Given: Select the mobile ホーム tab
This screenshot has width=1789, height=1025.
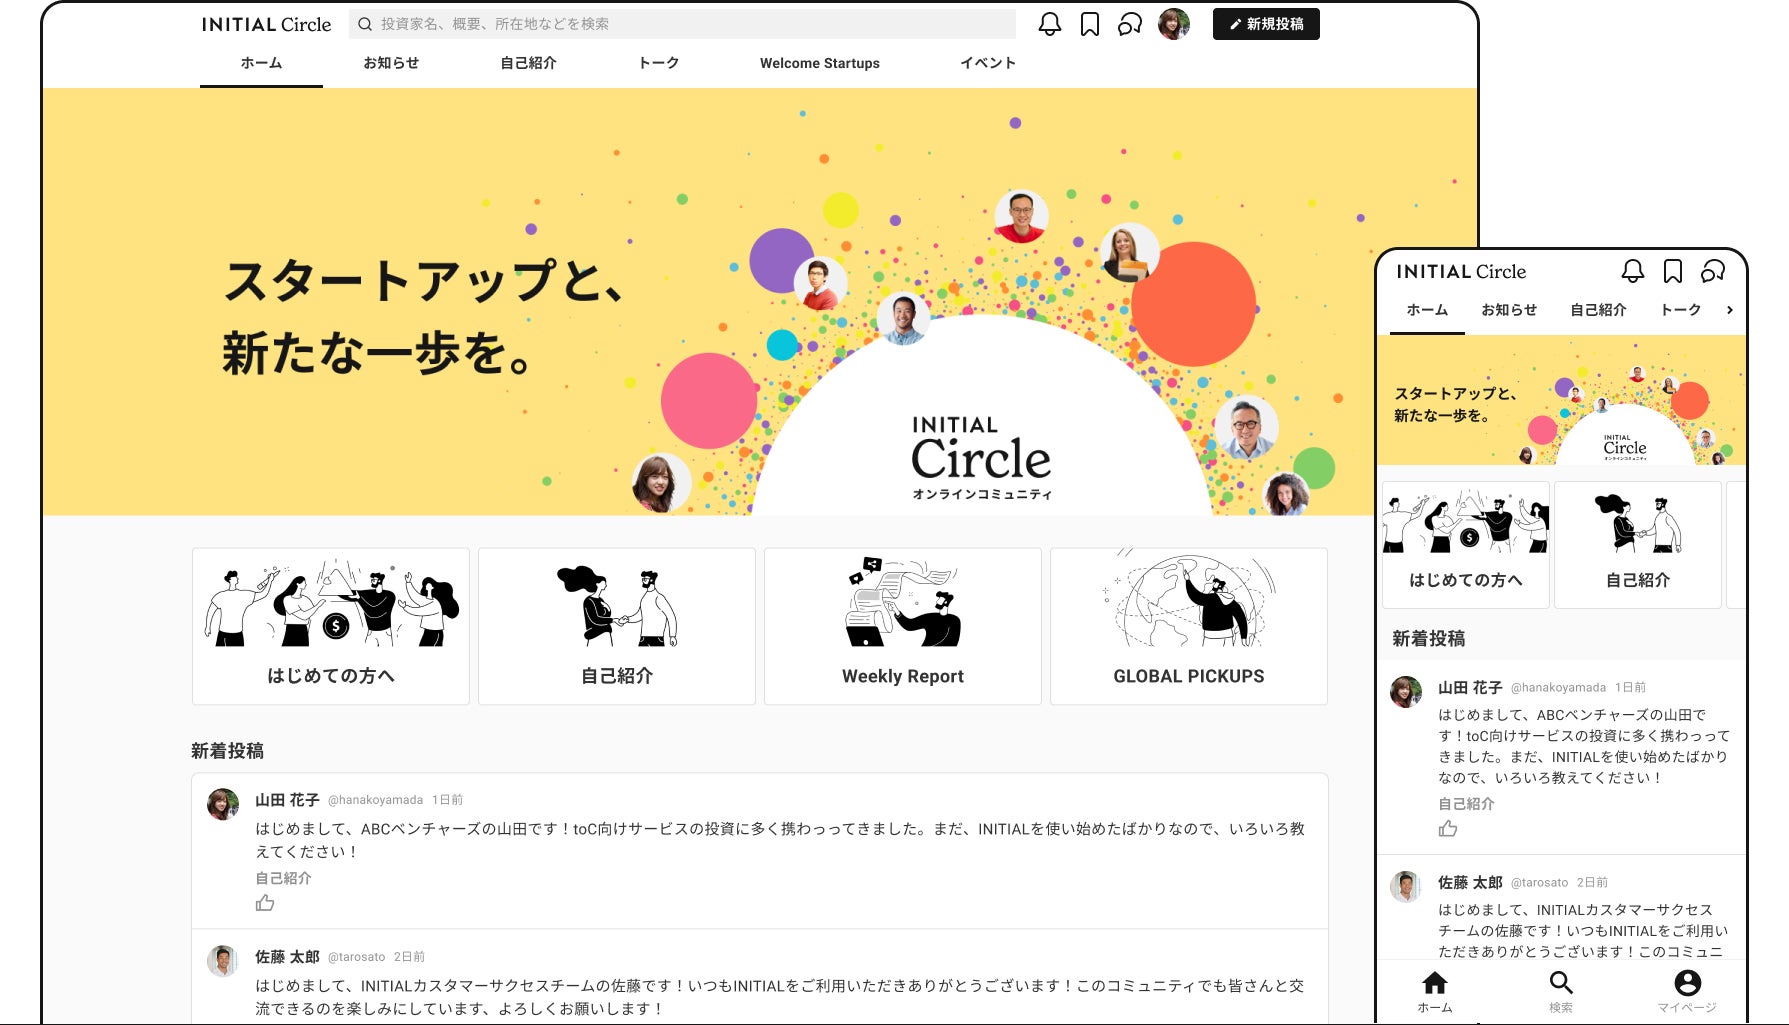Looking at the screenshot, I should tap(1427, 310).
